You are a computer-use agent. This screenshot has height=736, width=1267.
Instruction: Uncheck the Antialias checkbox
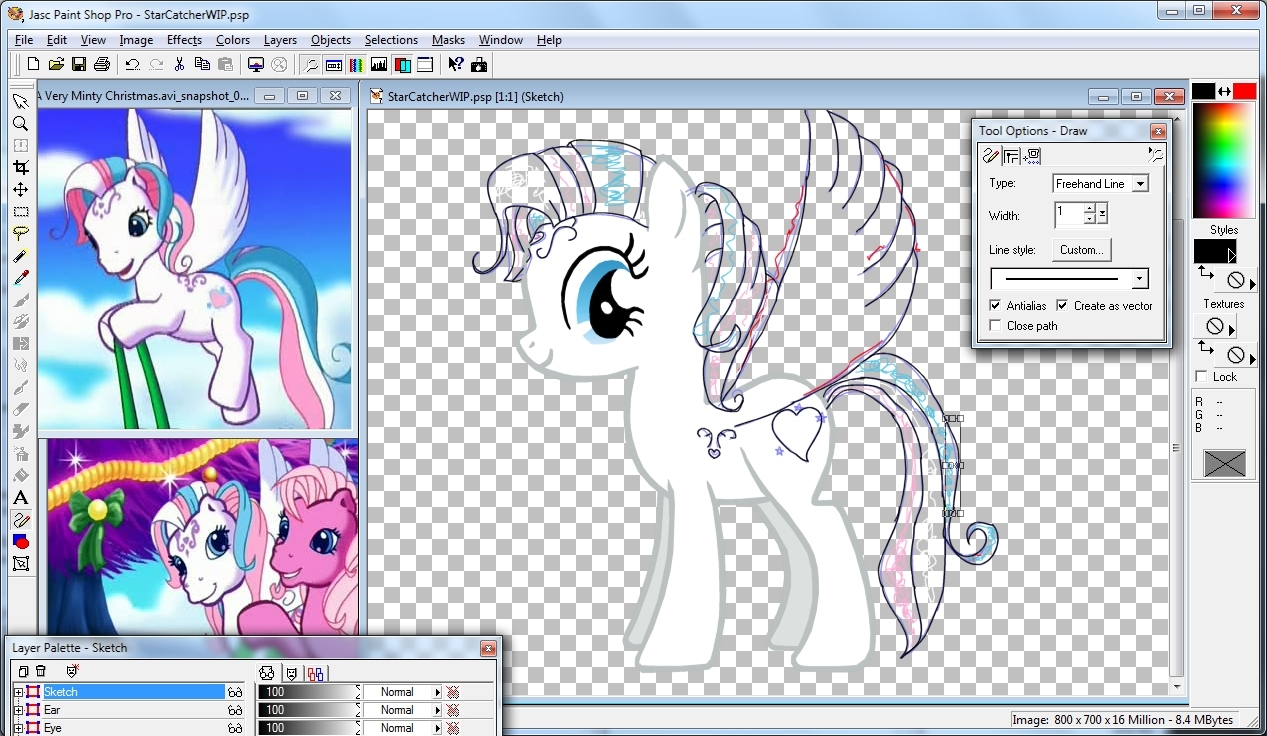(995, 306)
